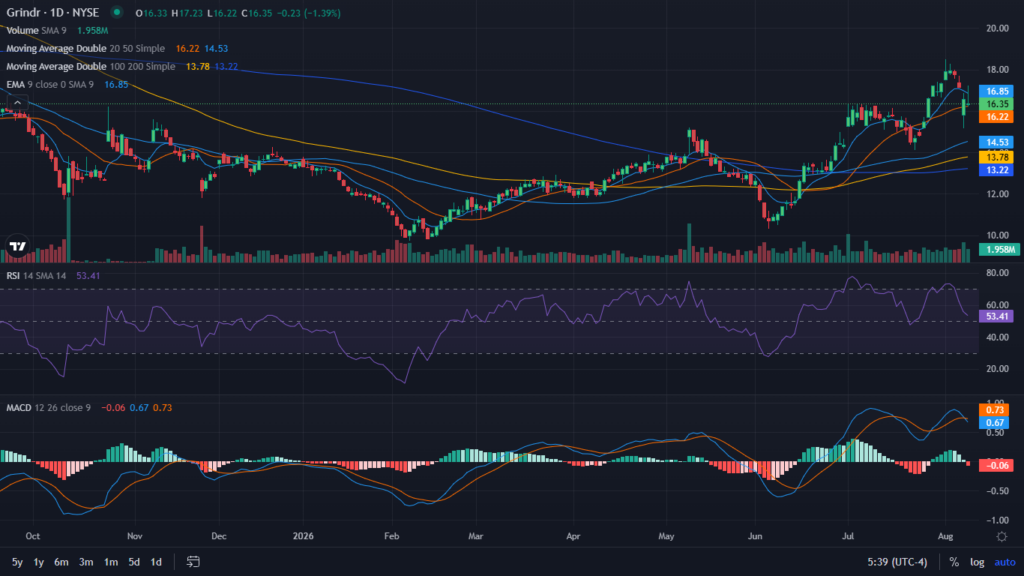Image resolution: width=1024 pixels, height=576 pixels.
Task: Click the 16.22 orange price label
Action: click(997, 117)
